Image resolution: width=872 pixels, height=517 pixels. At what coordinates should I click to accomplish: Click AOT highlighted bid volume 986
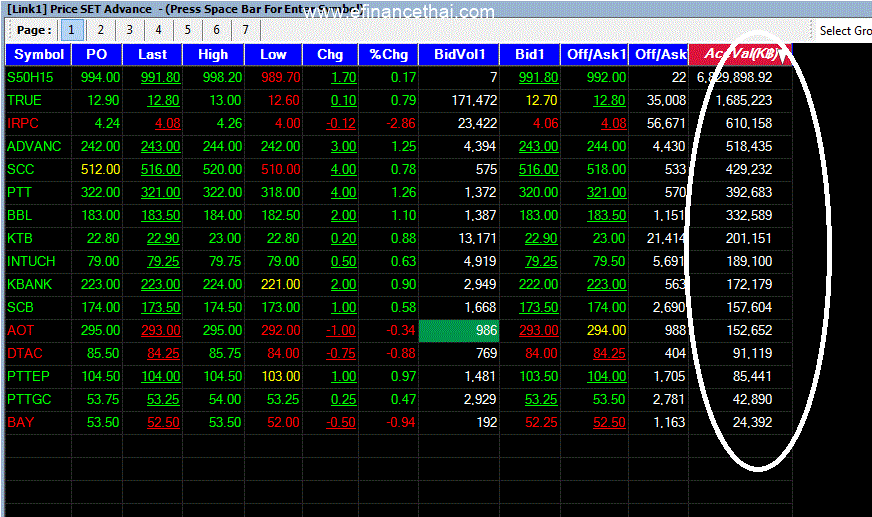pos(459,330)
